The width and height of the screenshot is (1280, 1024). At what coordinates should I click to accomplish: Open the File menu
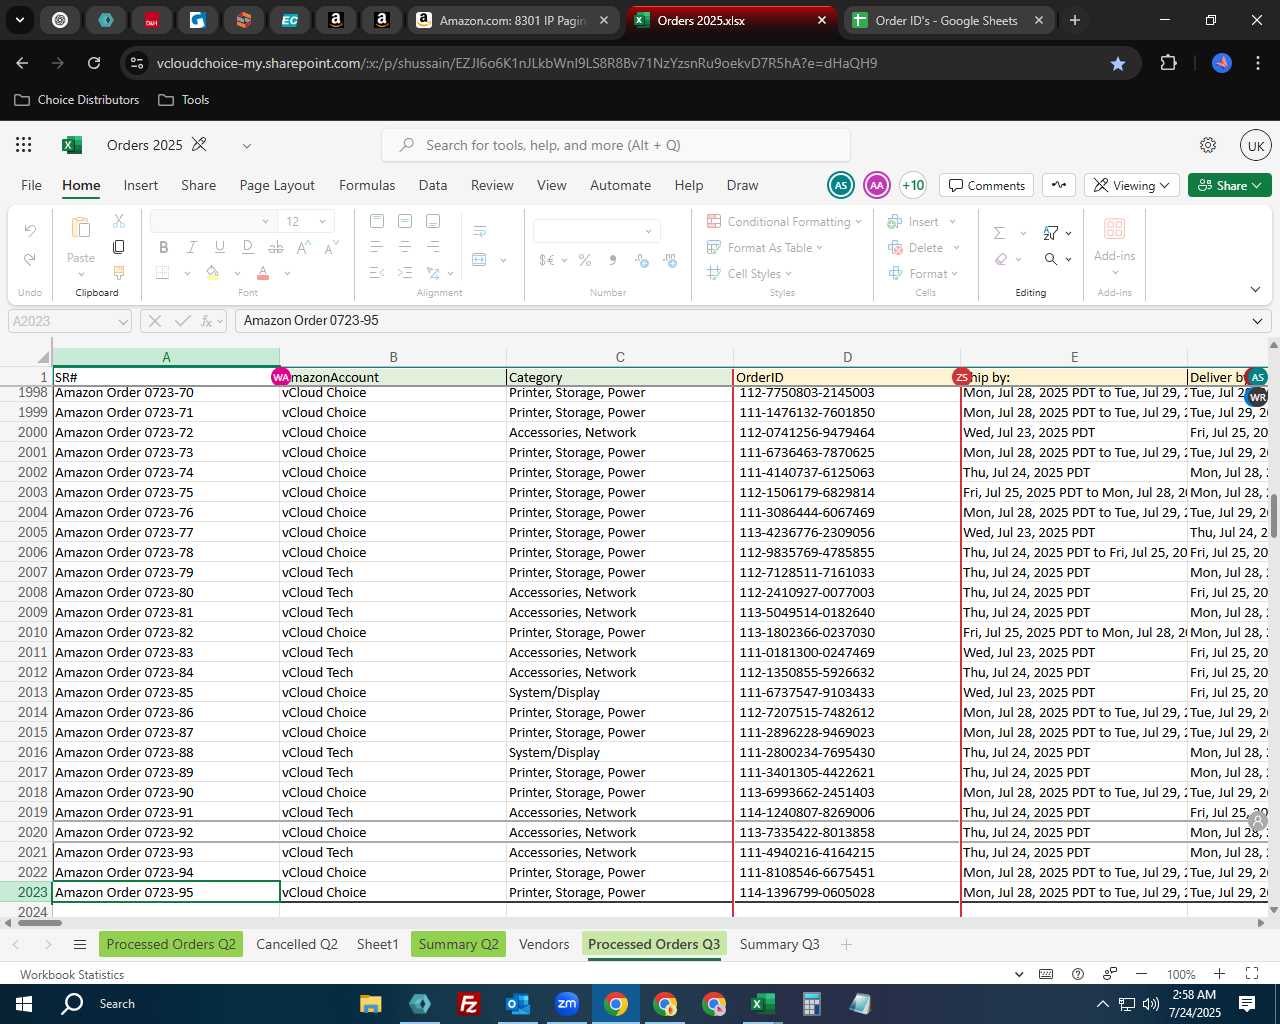[x=32, y=185]
